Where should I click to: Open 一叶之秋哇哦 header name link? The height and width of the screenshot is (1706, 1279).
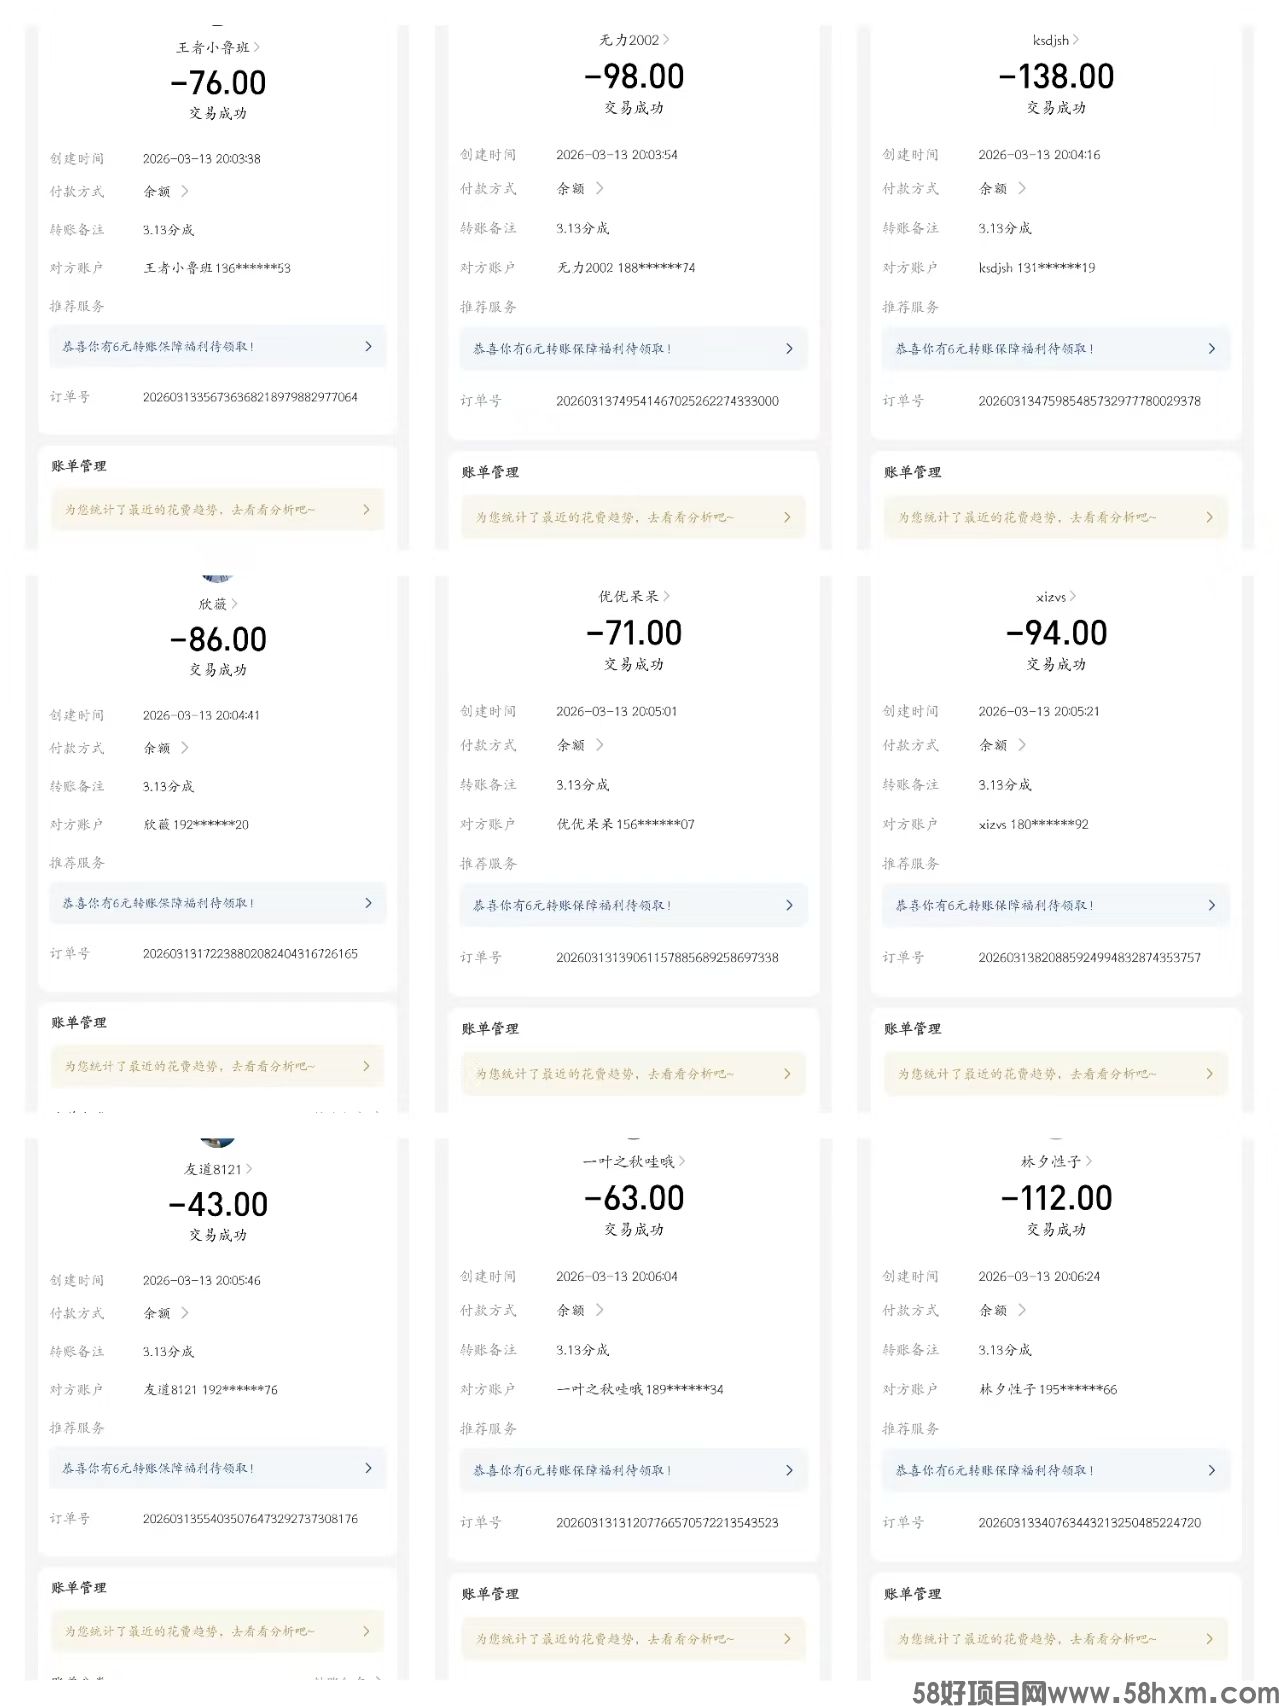coord(628,1161)
